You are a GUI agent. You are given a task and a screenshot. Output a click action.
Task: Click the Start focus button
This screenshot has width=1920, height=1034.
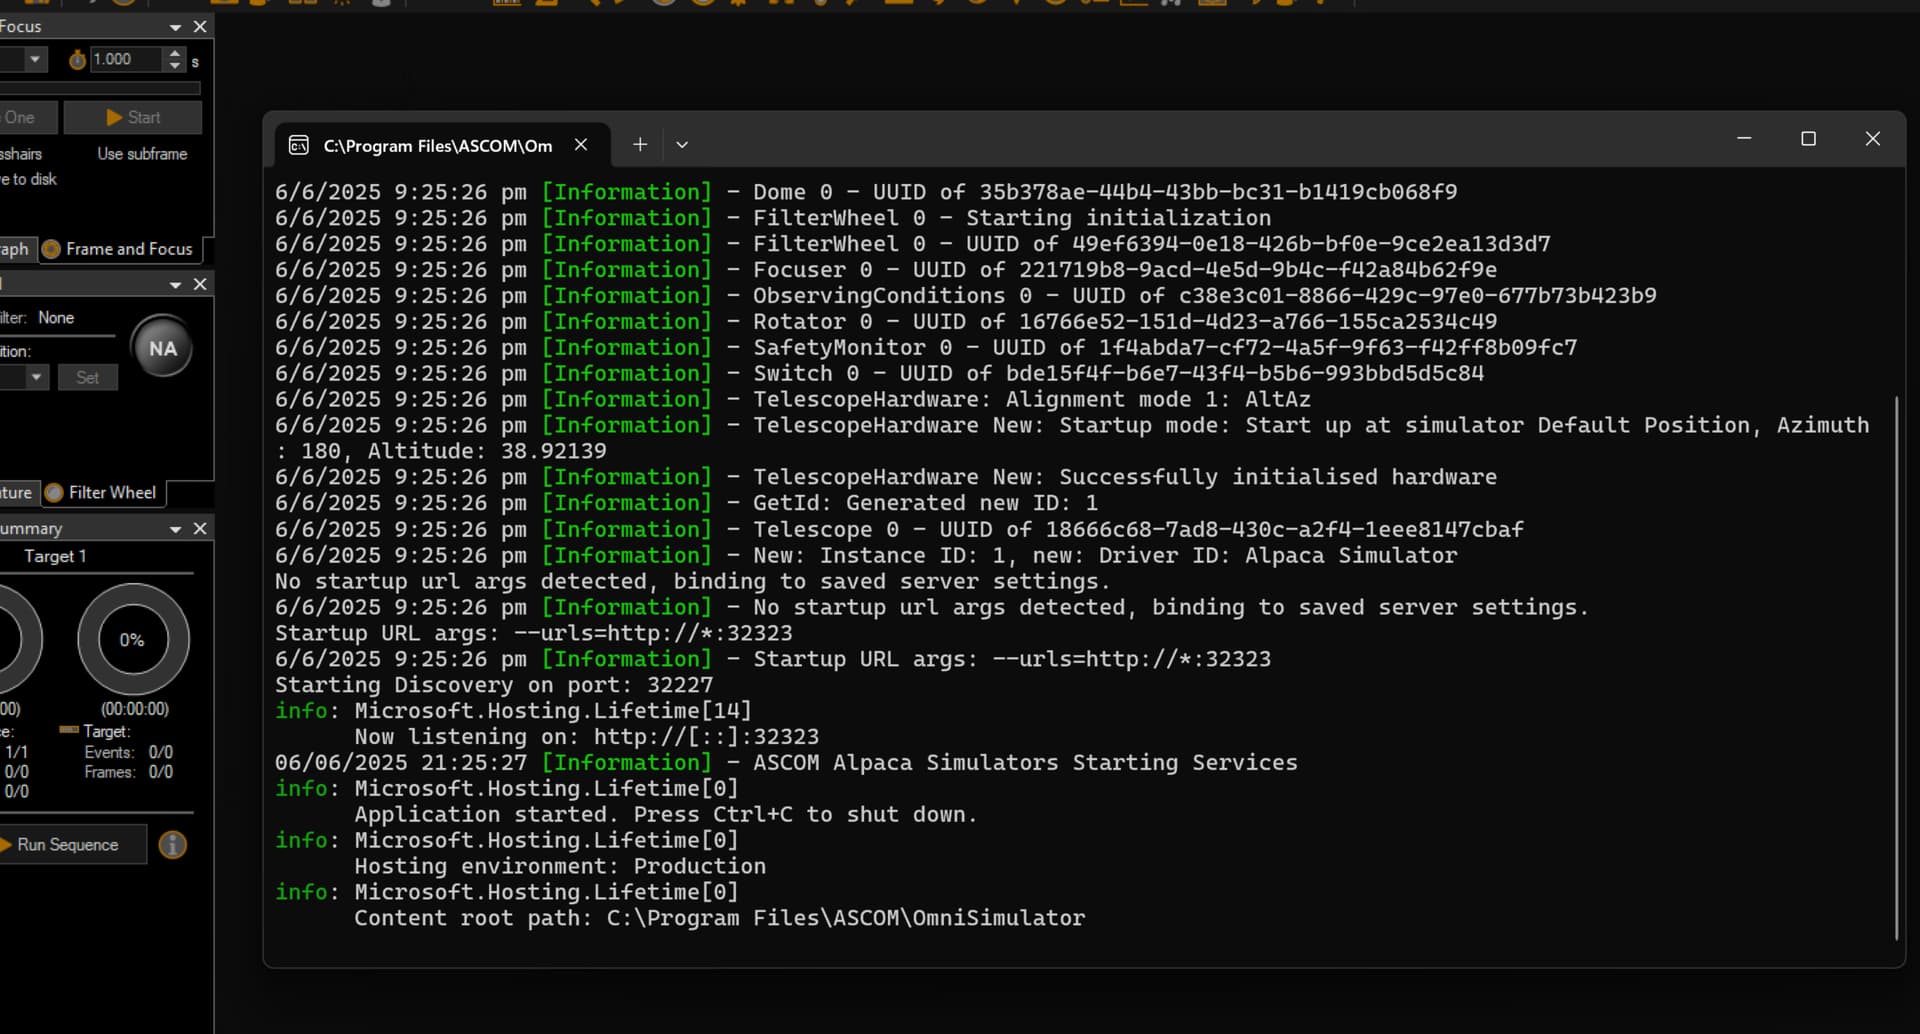point(133,117)
